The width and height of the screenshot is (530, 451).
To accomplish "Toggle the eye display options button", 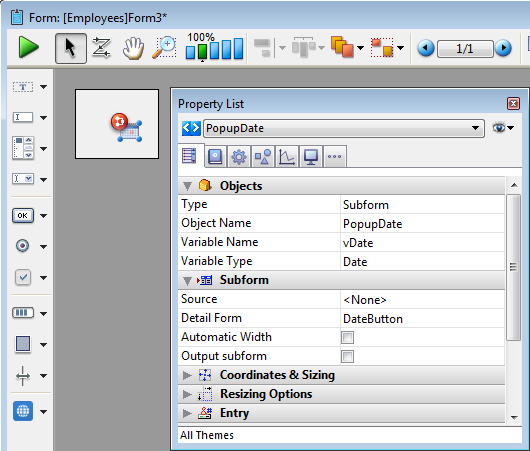I will coord(503,128).
